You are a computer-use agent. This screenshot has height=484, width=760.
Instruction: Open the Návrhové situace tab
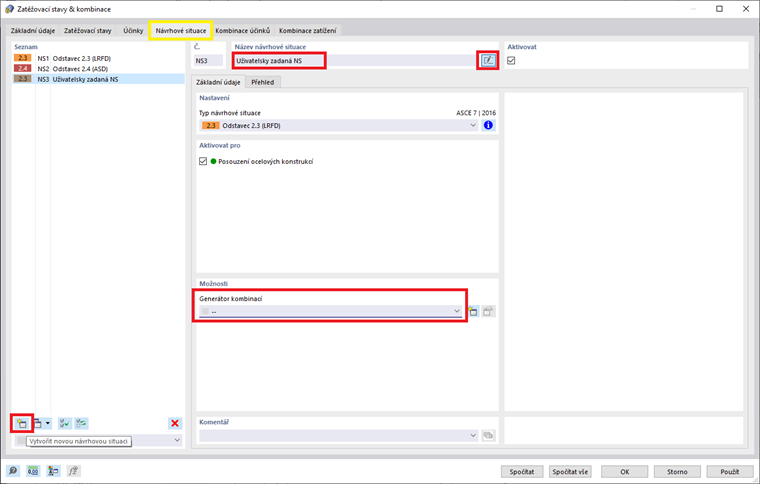tap(181, 31)
